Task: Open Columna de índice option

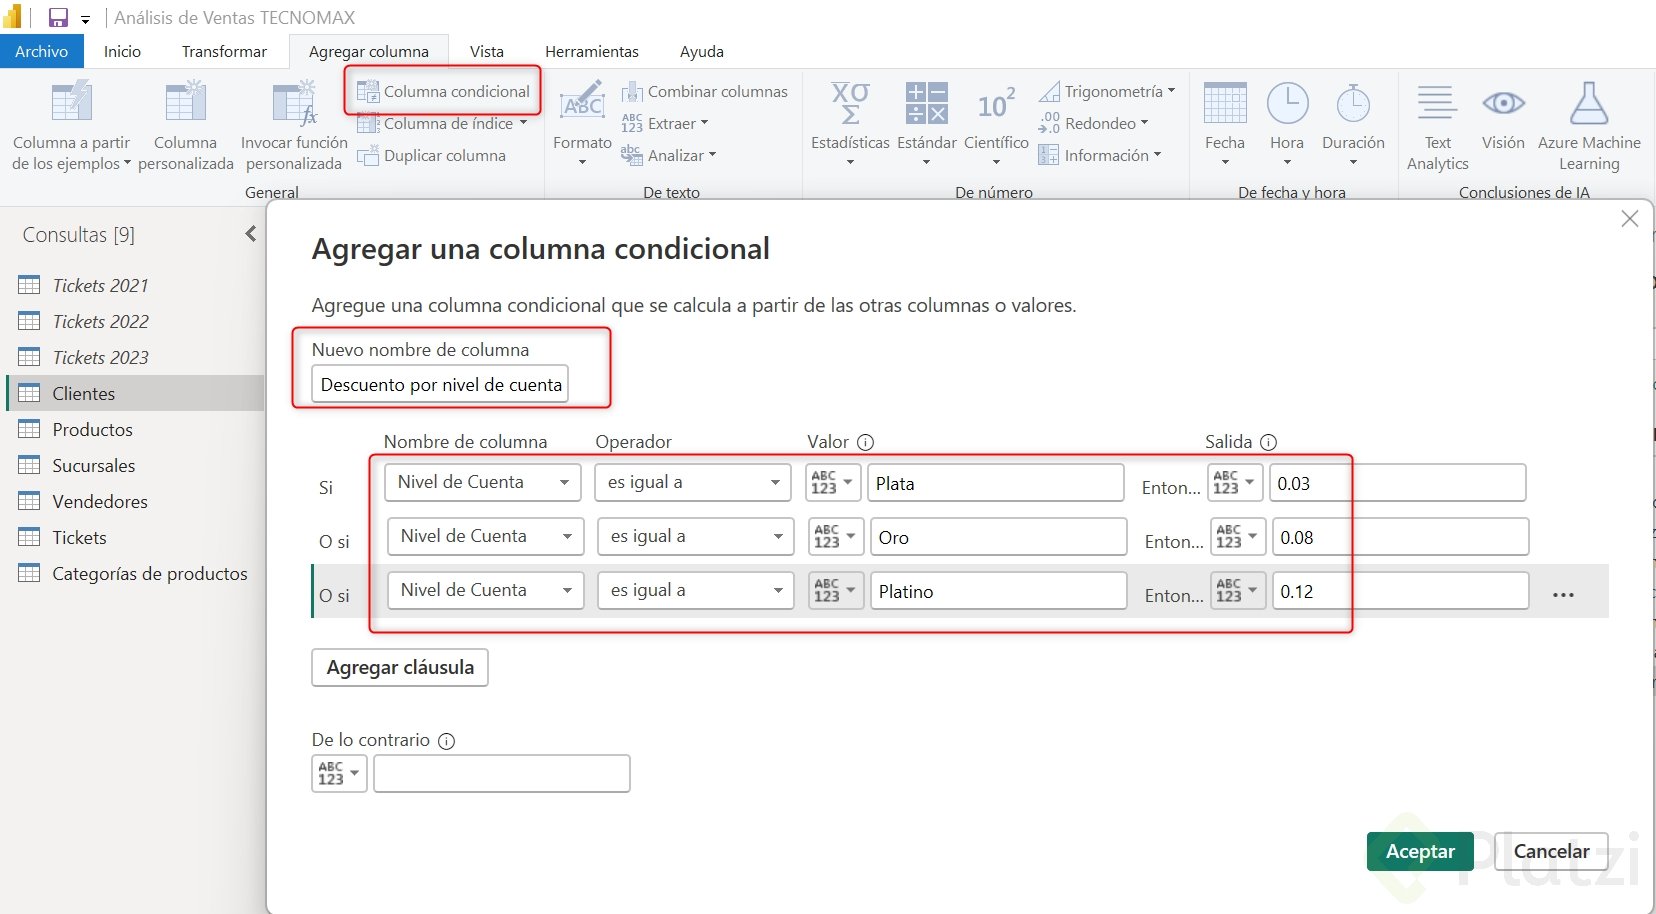Action: [442, 123]
